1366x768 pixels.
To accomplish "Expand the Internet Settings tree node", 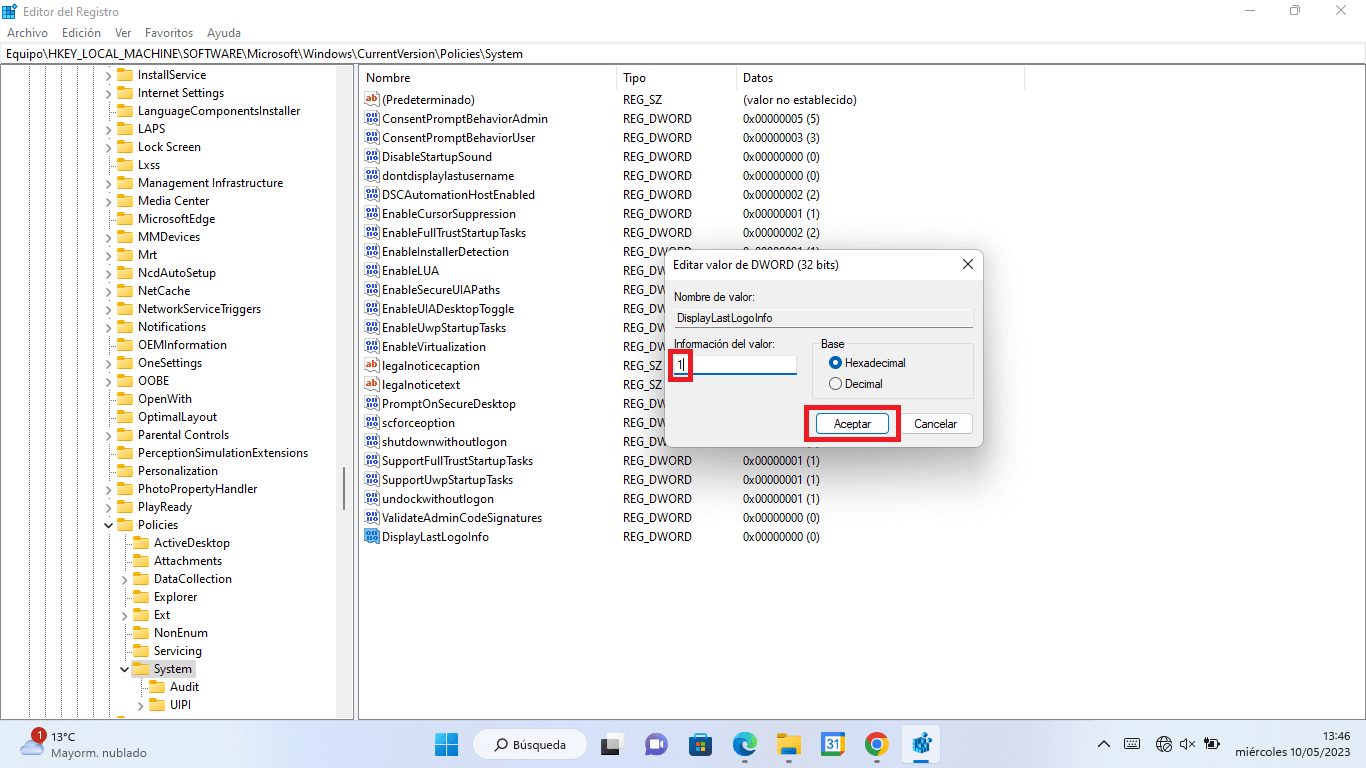I will point(108,93).
